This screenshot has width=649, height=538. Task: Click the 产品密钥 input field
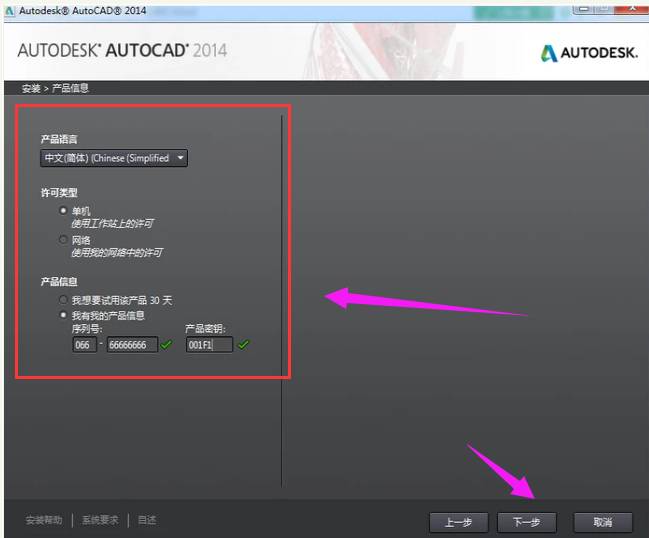point(208,345)
